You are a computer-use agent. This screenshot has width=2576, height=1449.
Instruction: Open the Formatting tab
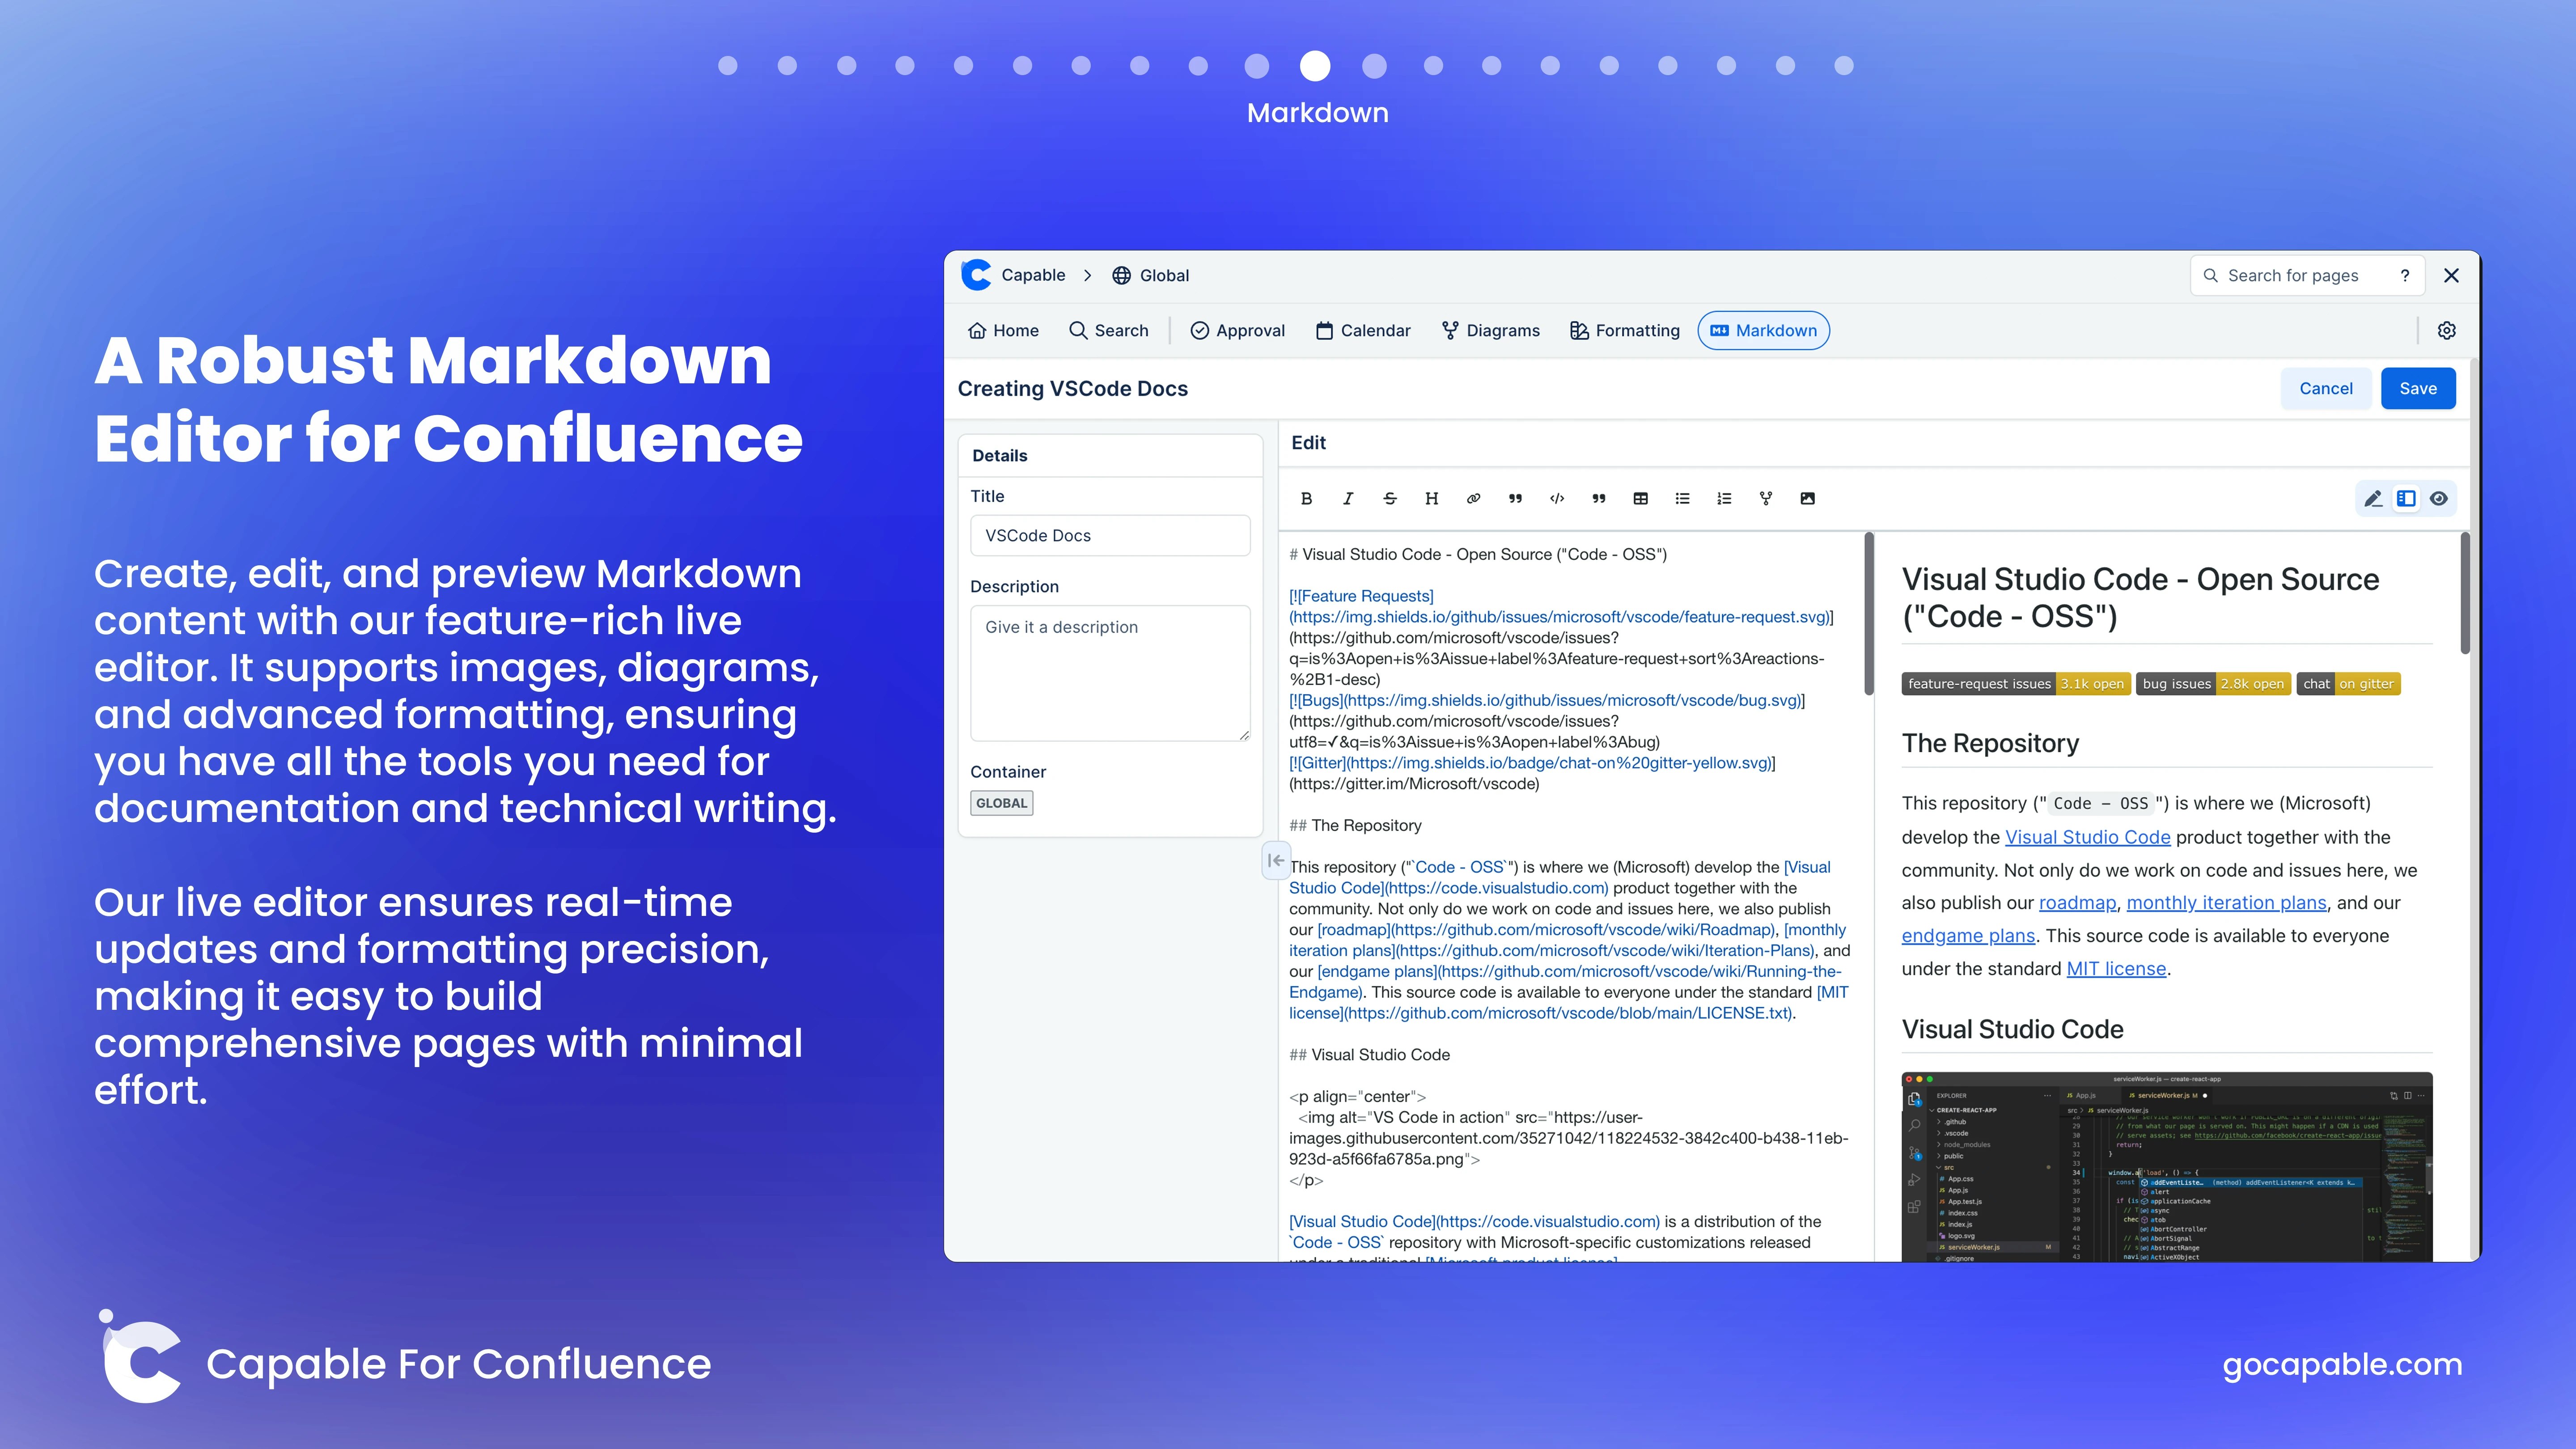coord(1625,330)
